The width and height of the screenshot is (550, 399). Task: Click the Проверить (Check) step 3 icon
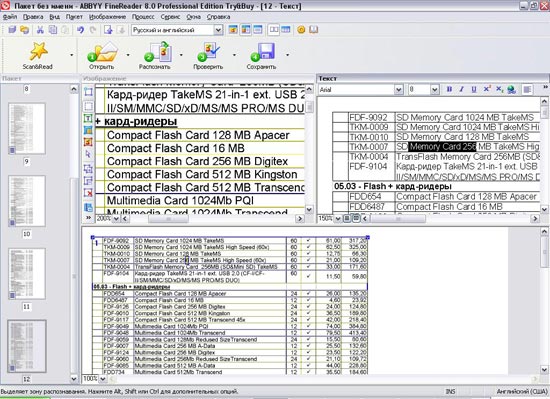[x=208, y=52]
